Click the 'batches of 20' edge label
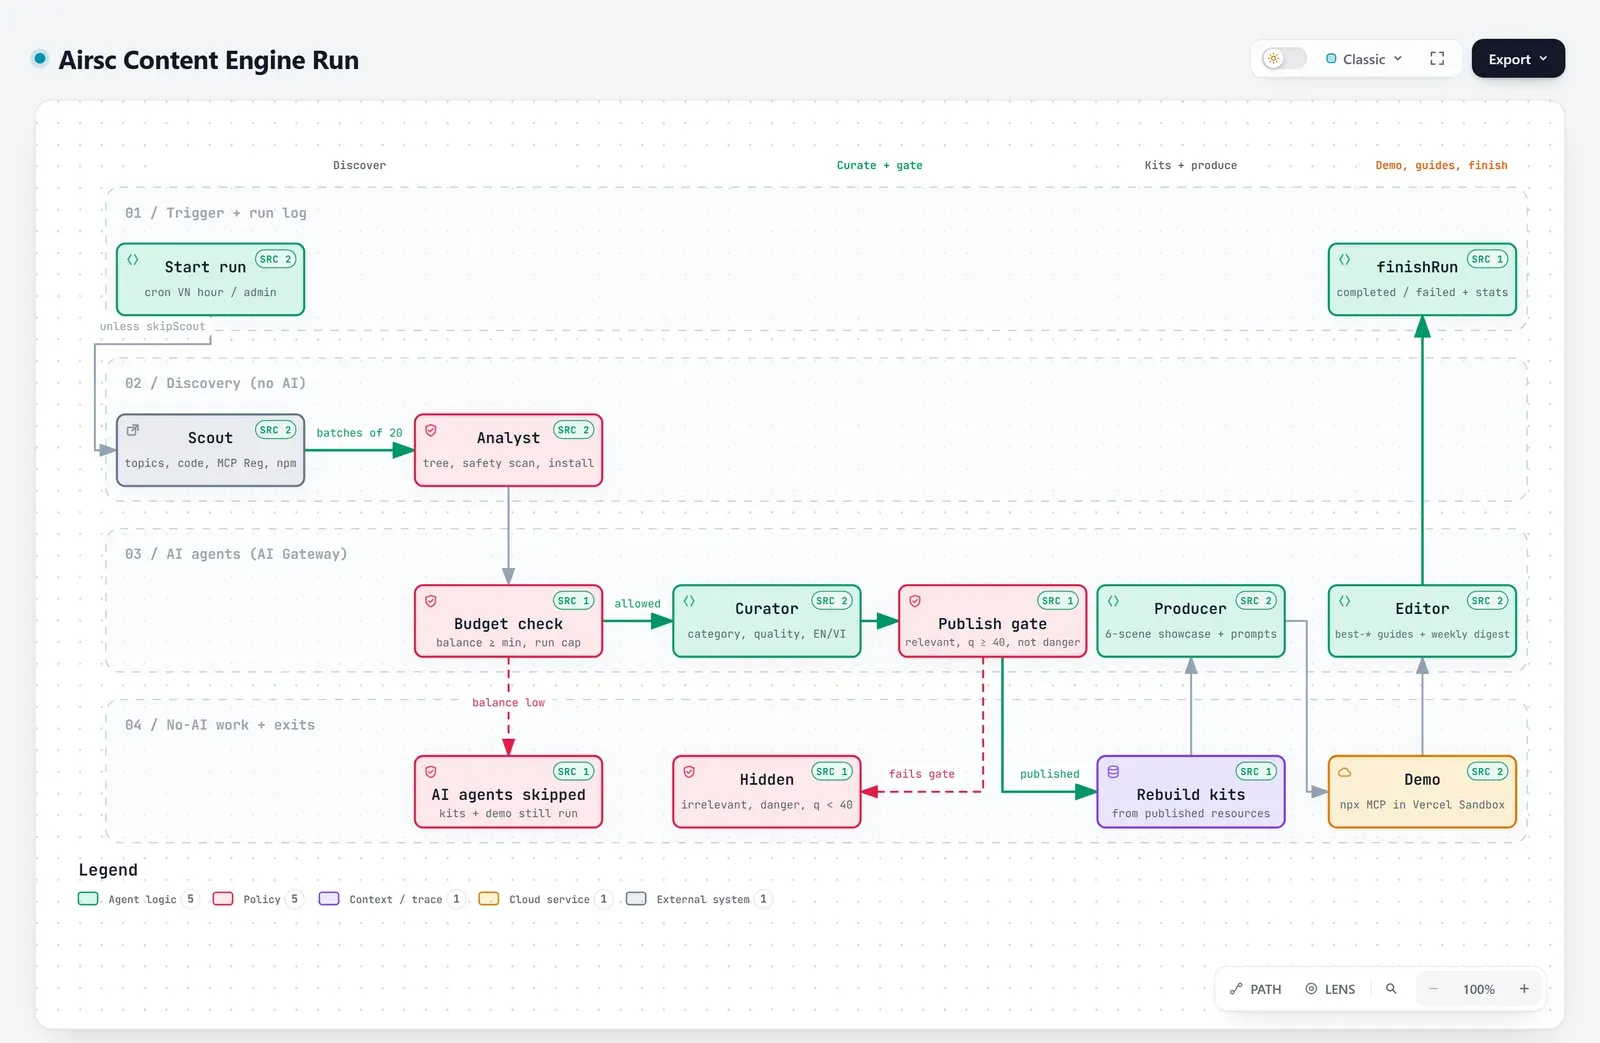Screen dimensions: 1600x1043 [359, 433]
